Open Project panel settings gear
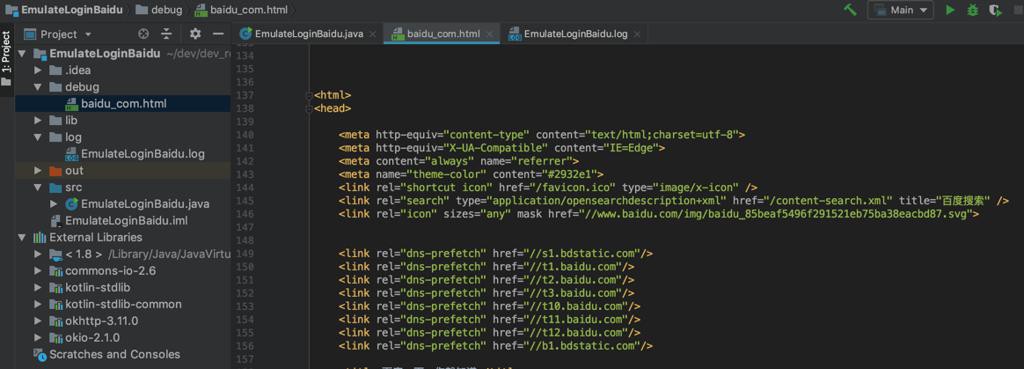 (x=195, y=34)
